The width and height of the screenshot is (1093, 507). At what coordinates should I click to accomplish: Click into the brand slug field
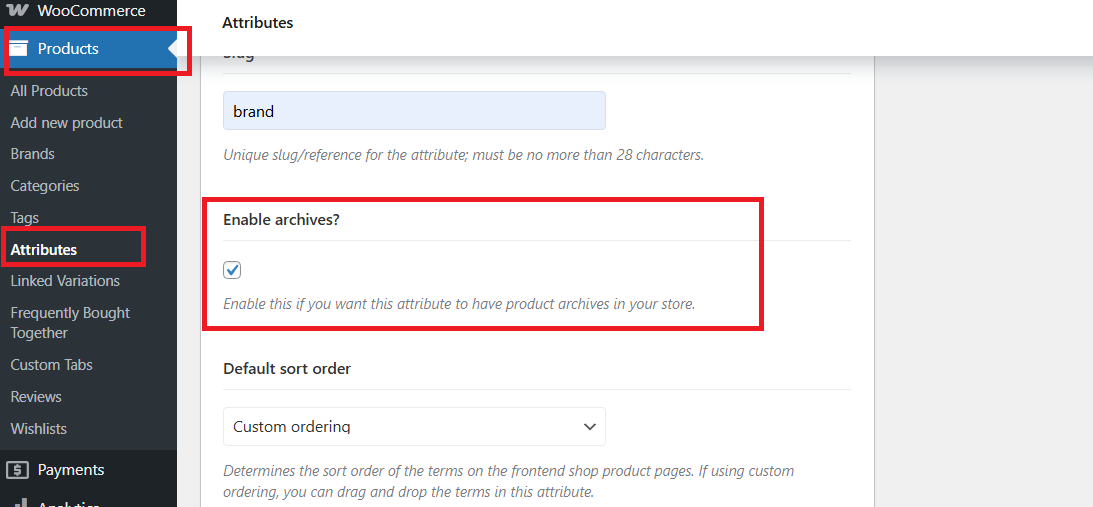[414, 110]
